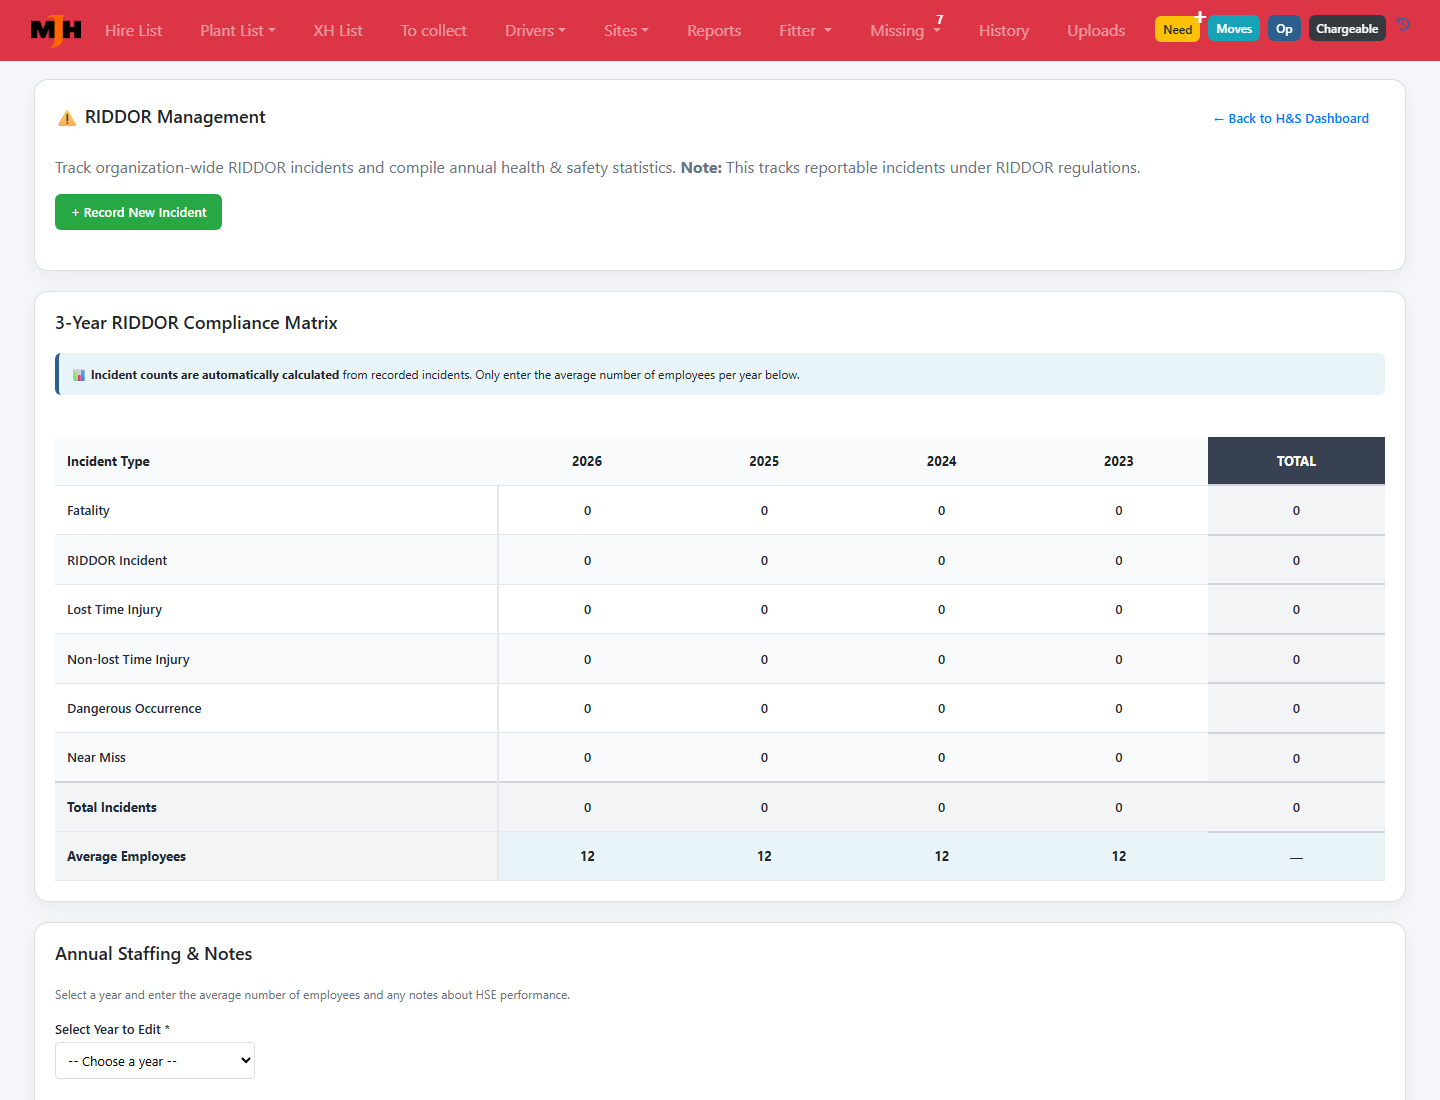
Task: Click the 2026 Average Employees cell
Action: 587,856
